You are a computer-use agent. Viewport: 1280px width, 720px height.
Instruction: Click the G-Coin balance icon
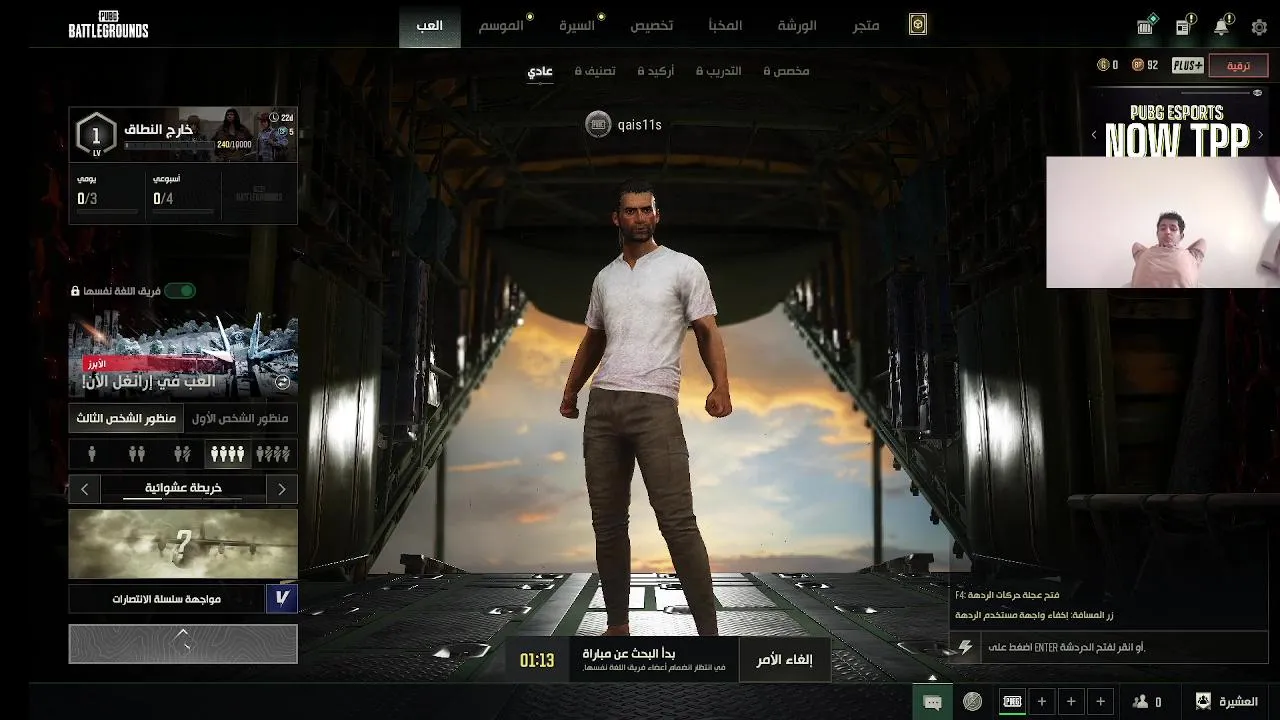[x=1103, y=65]
